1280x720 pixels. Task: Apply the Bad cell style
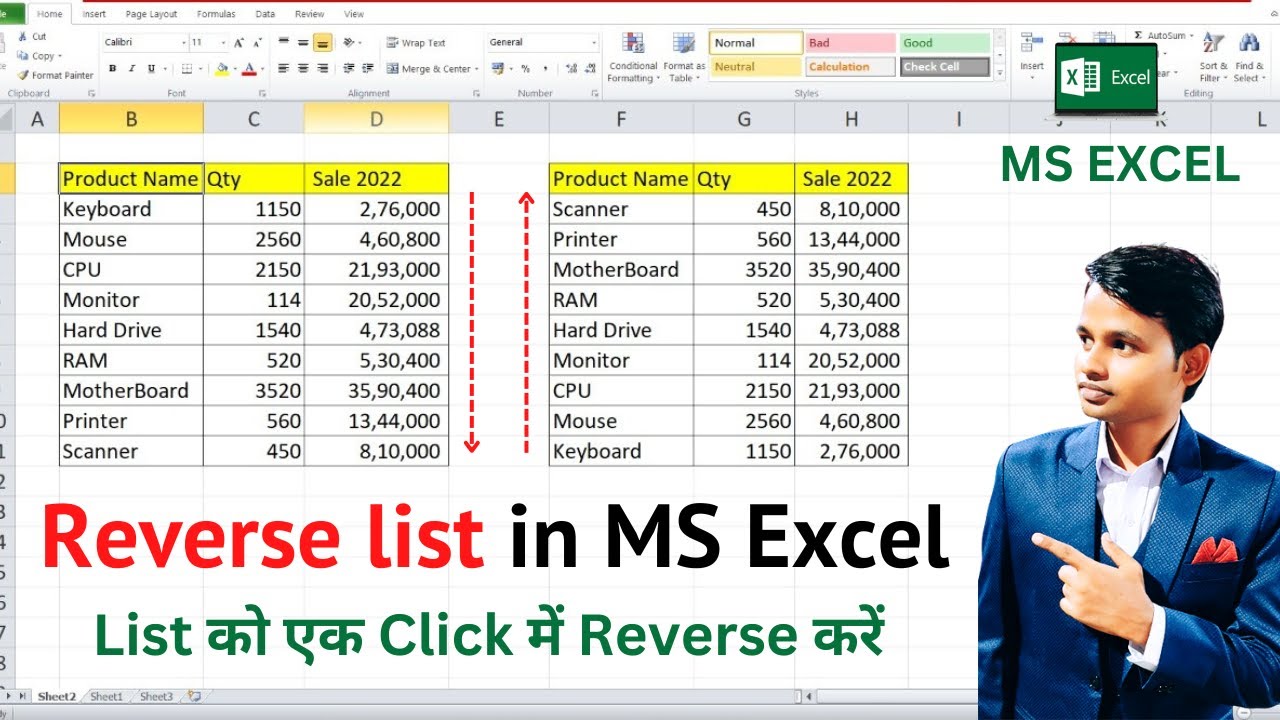(850, 43)
